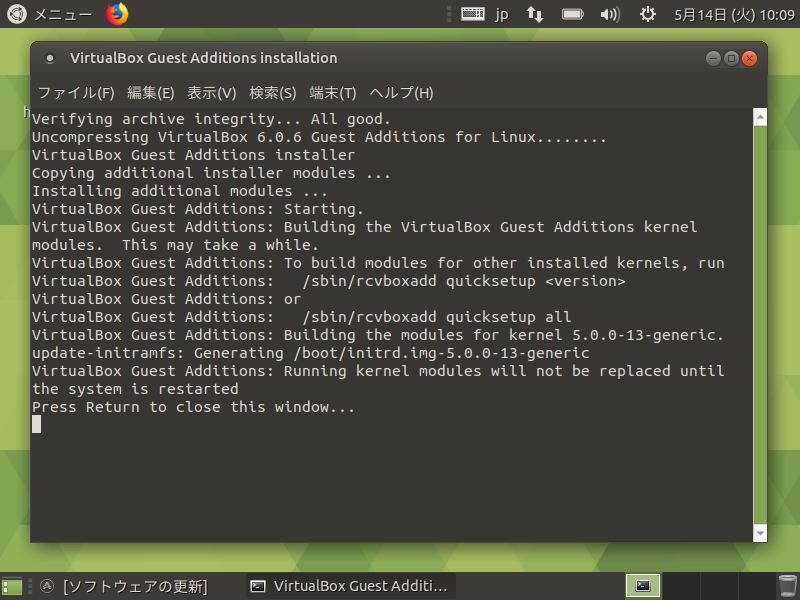Click the 'modules. This may take a while.' line
This screenshot has width=800, height=600.
pyautogui.click(x=175, y=245)
